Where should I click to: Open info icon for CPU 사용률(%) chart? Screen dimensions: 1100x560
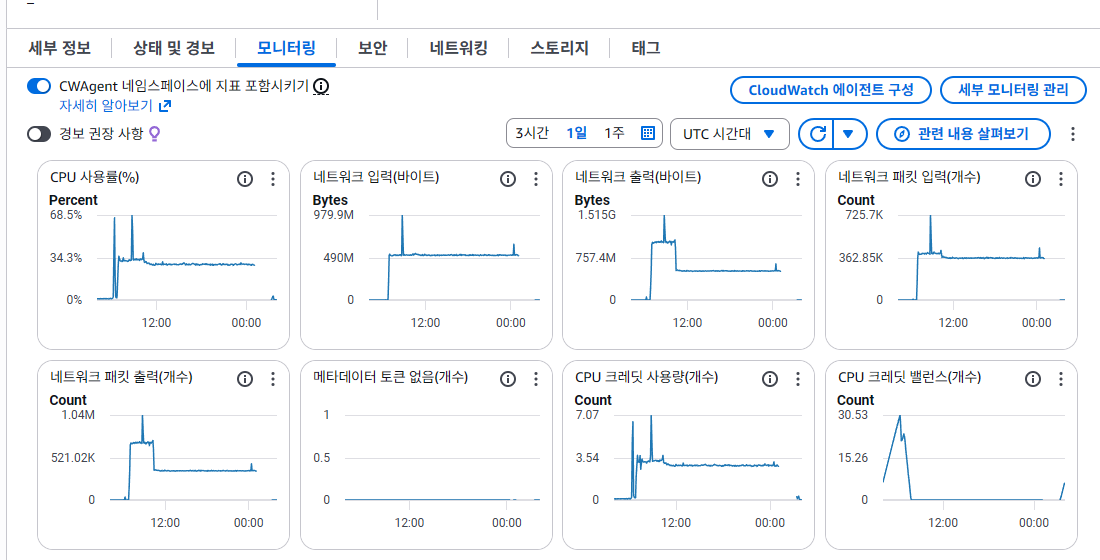click(x=245, y=179)
